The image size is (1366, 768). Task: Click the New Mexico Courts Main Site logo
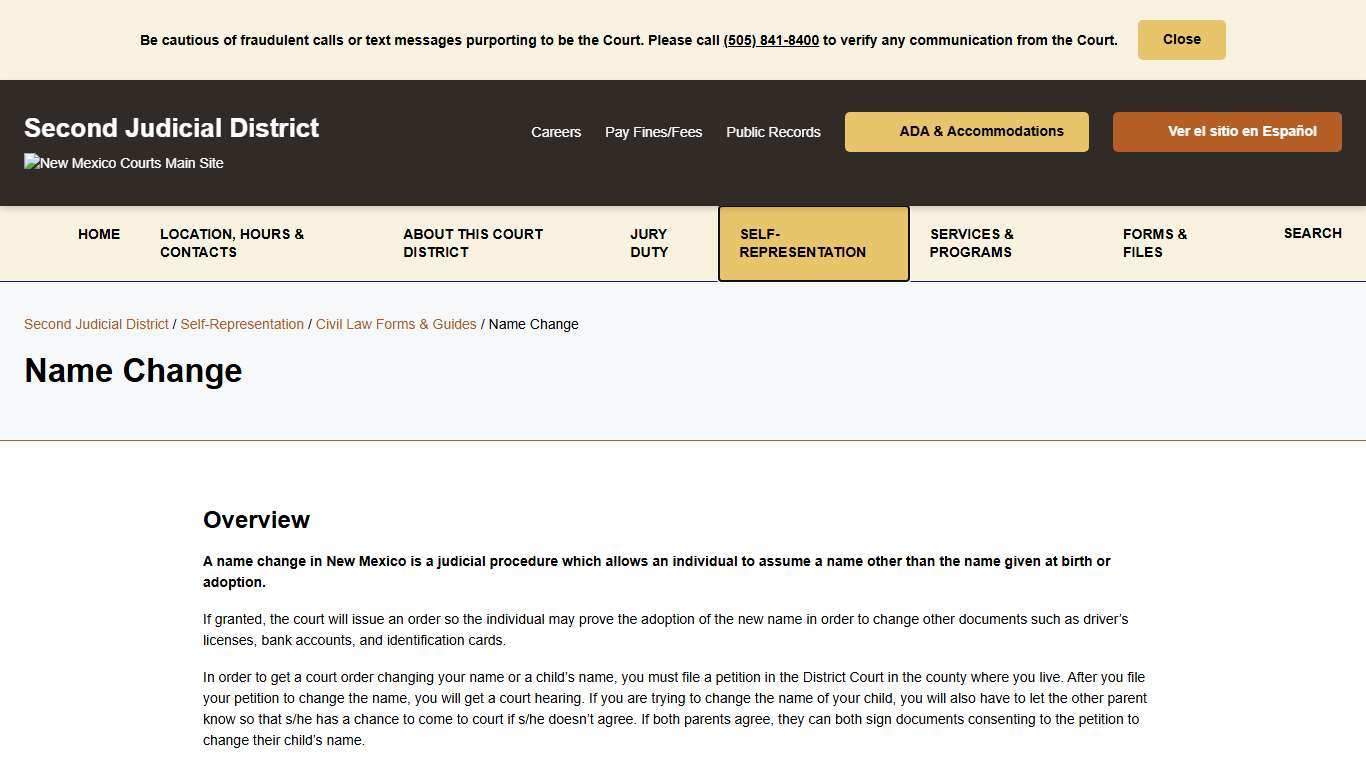point(124,163)
